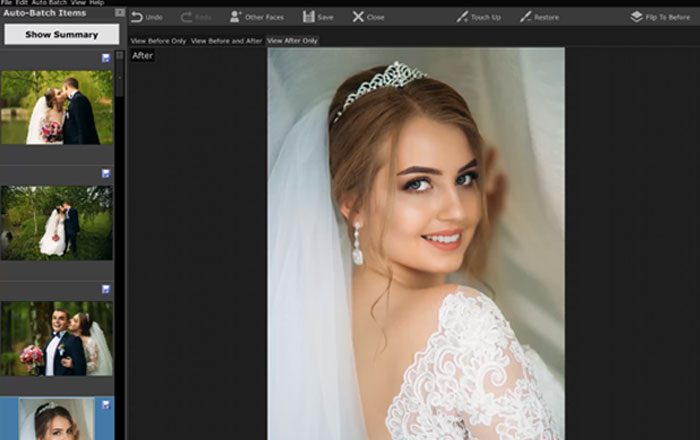Click save icon above kissing couple thumbnail
Screen dimensions: 700x440
[x=106, y=58]
